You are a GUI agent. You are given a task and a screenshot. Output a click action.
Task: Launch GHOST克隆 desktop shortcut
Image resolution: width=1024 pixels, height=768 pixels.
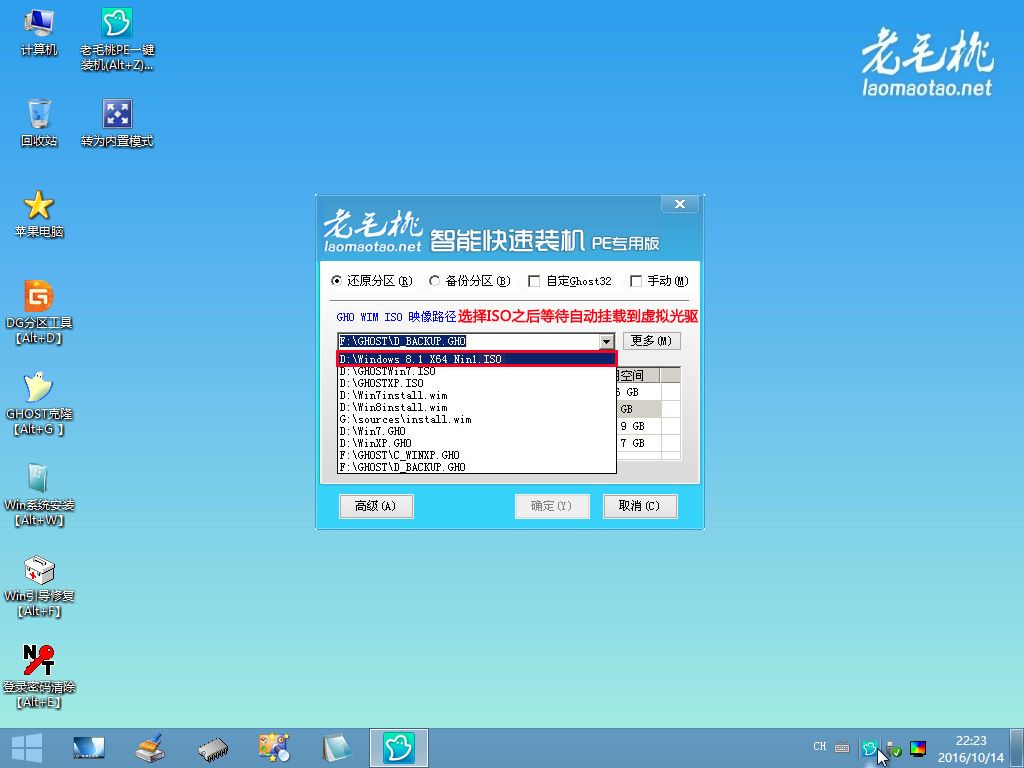click(x=39, y=389)
